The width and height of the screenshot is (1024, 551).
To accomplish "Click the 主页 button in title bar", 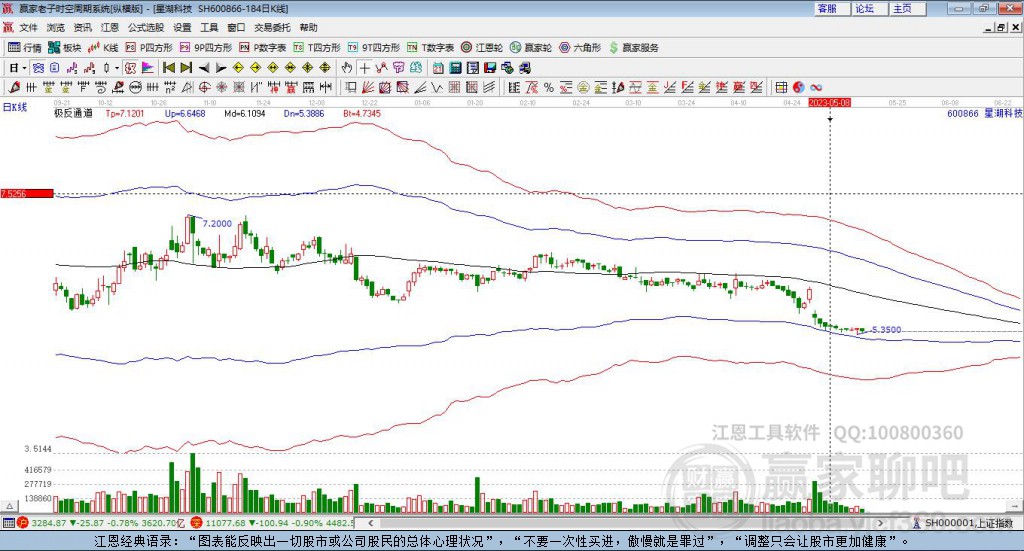I will 907,8.
